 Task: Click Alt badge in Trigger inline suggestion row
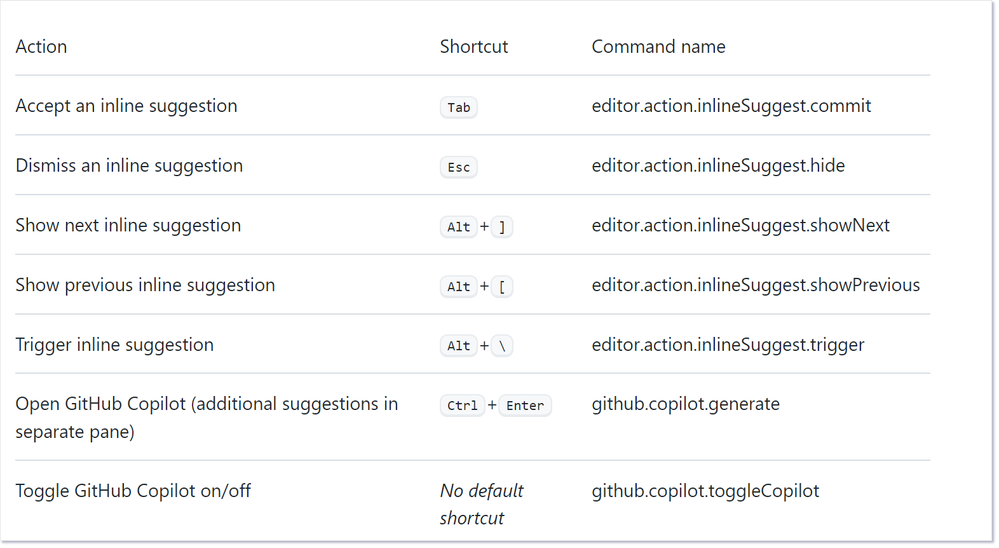[458, 346]
